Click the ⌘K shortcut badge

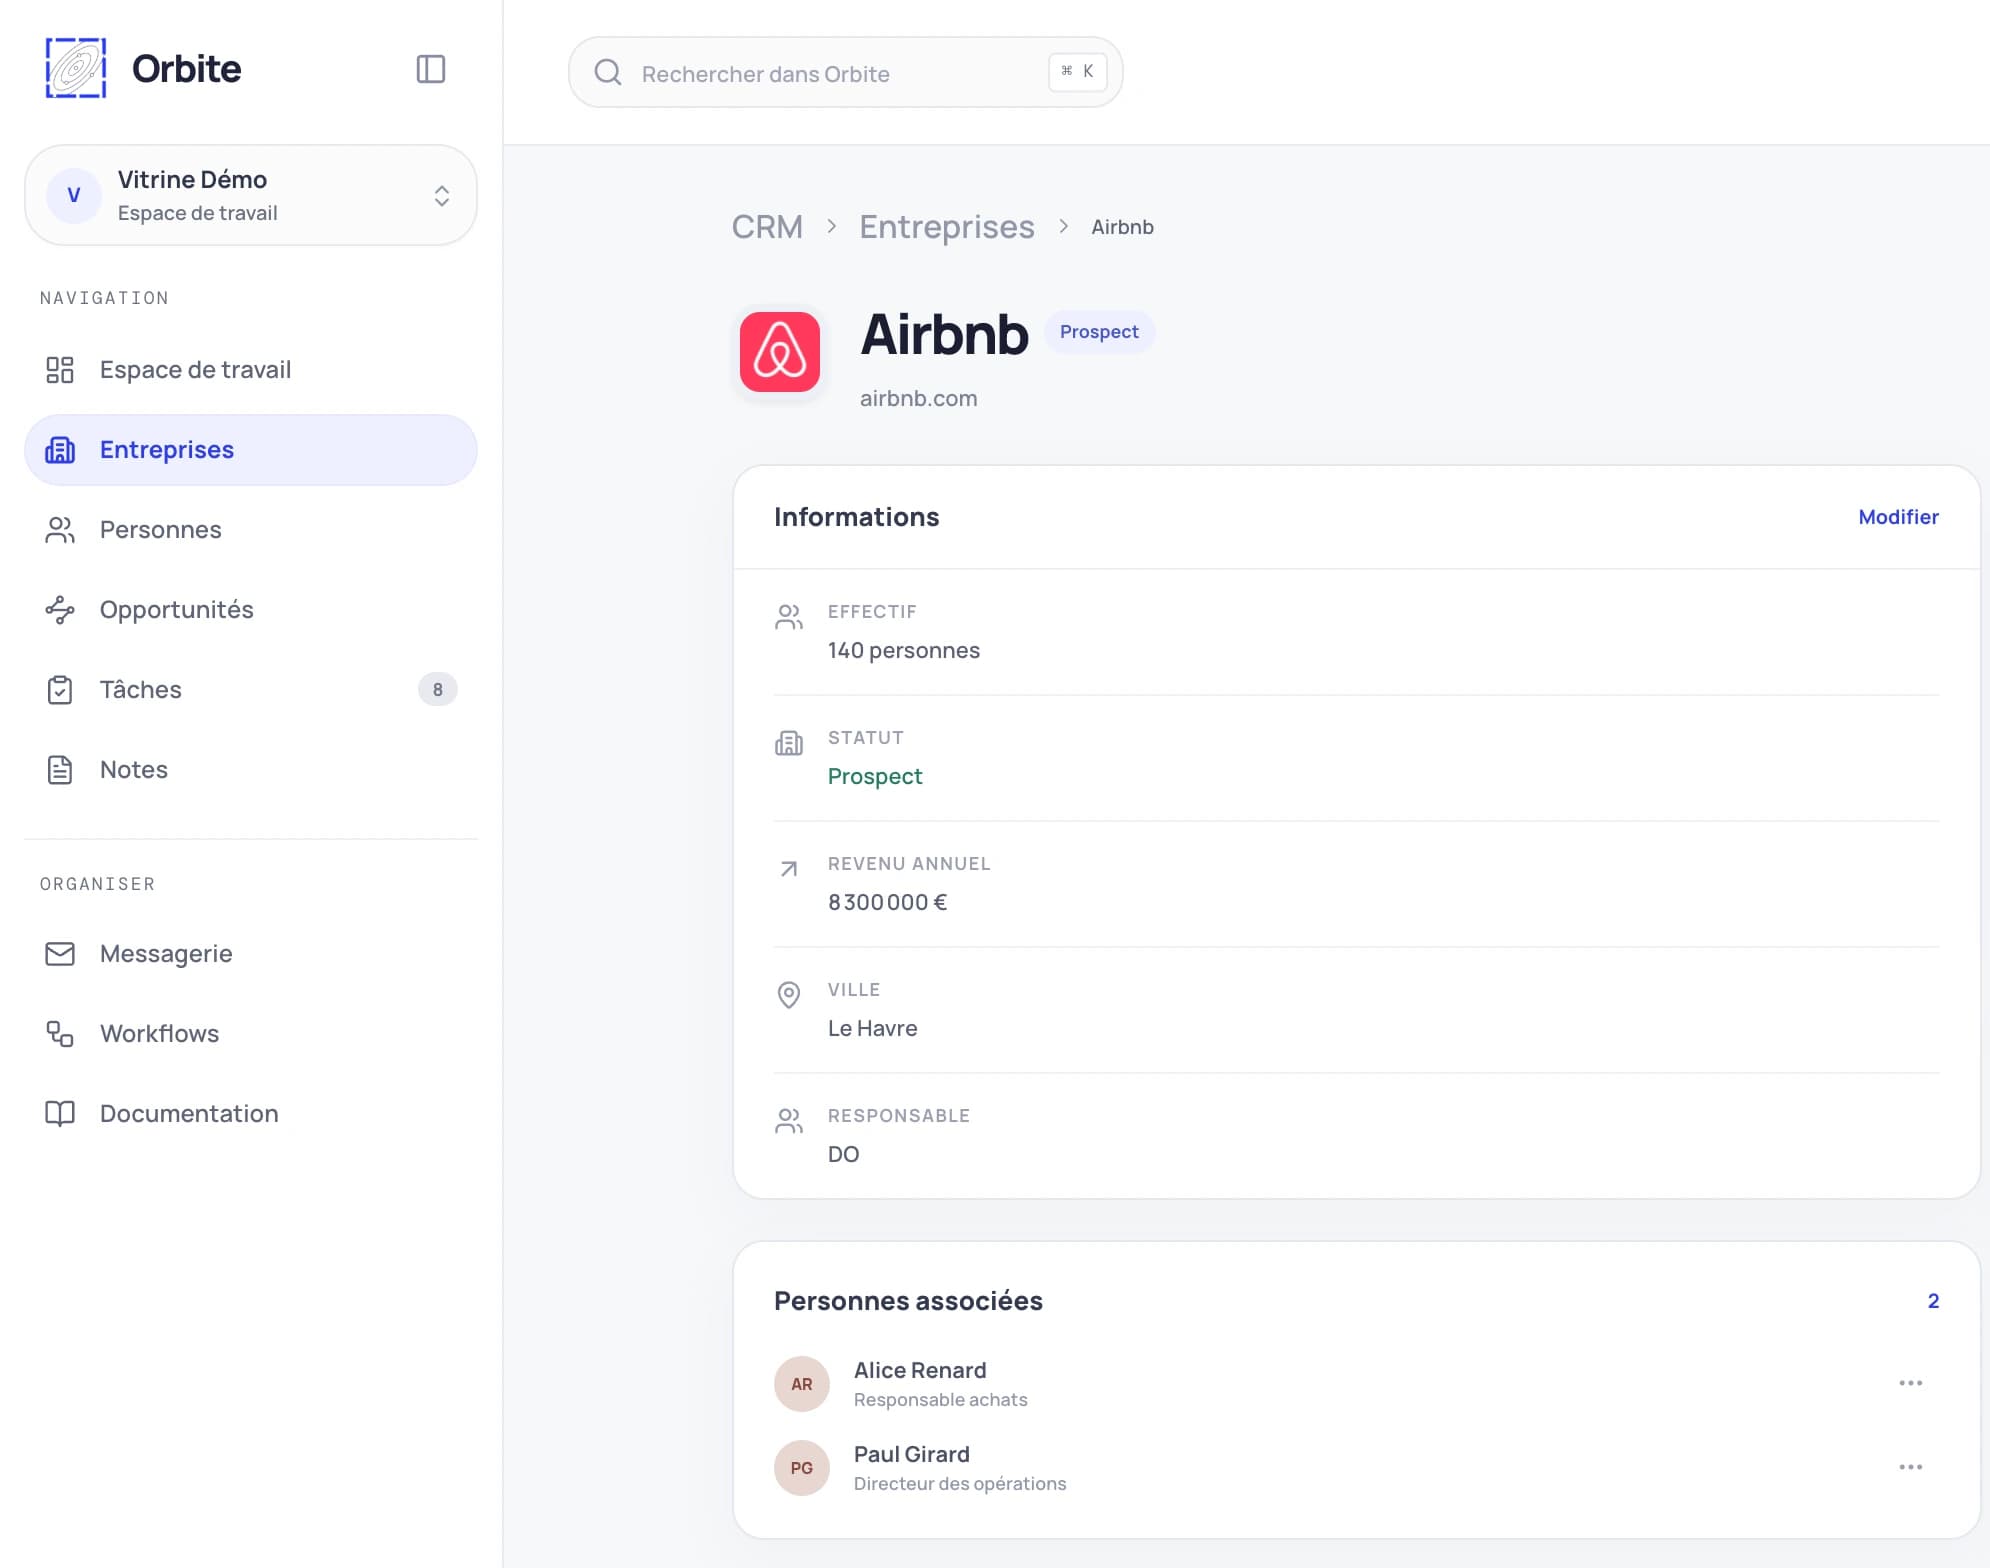[x=1077, y=72]
